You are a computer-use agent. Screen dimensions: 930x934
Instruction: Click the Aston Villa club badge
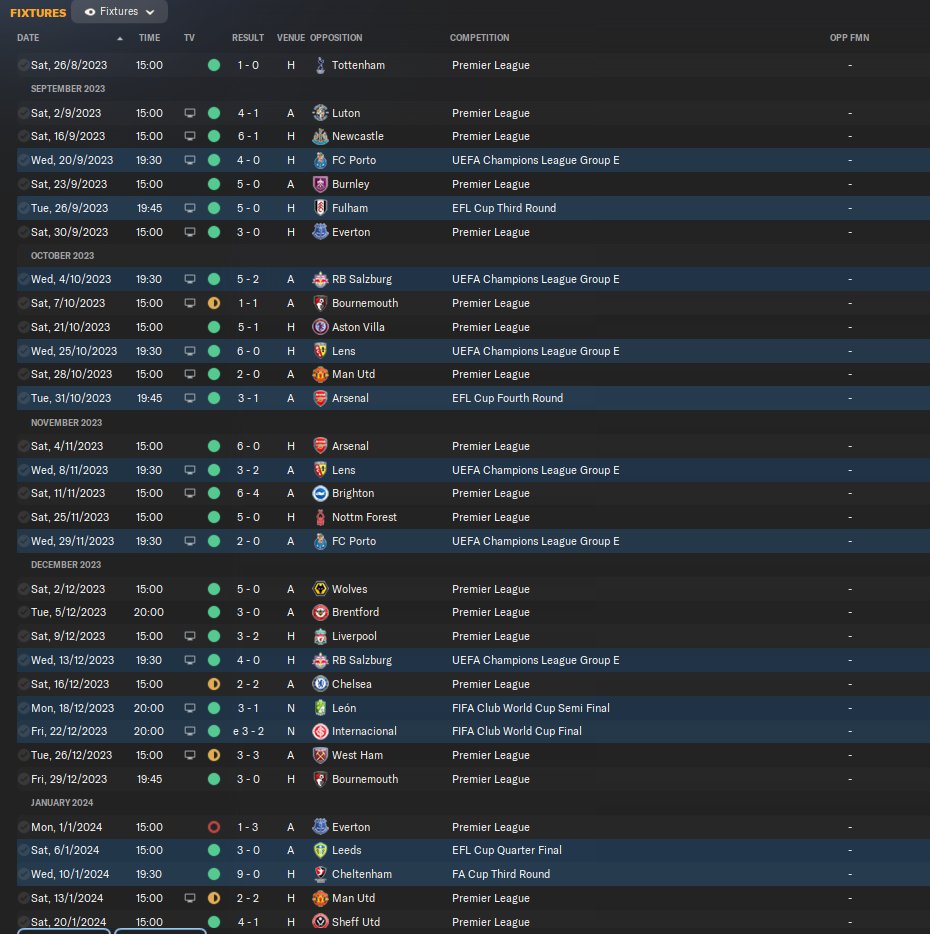pos(320,326)
